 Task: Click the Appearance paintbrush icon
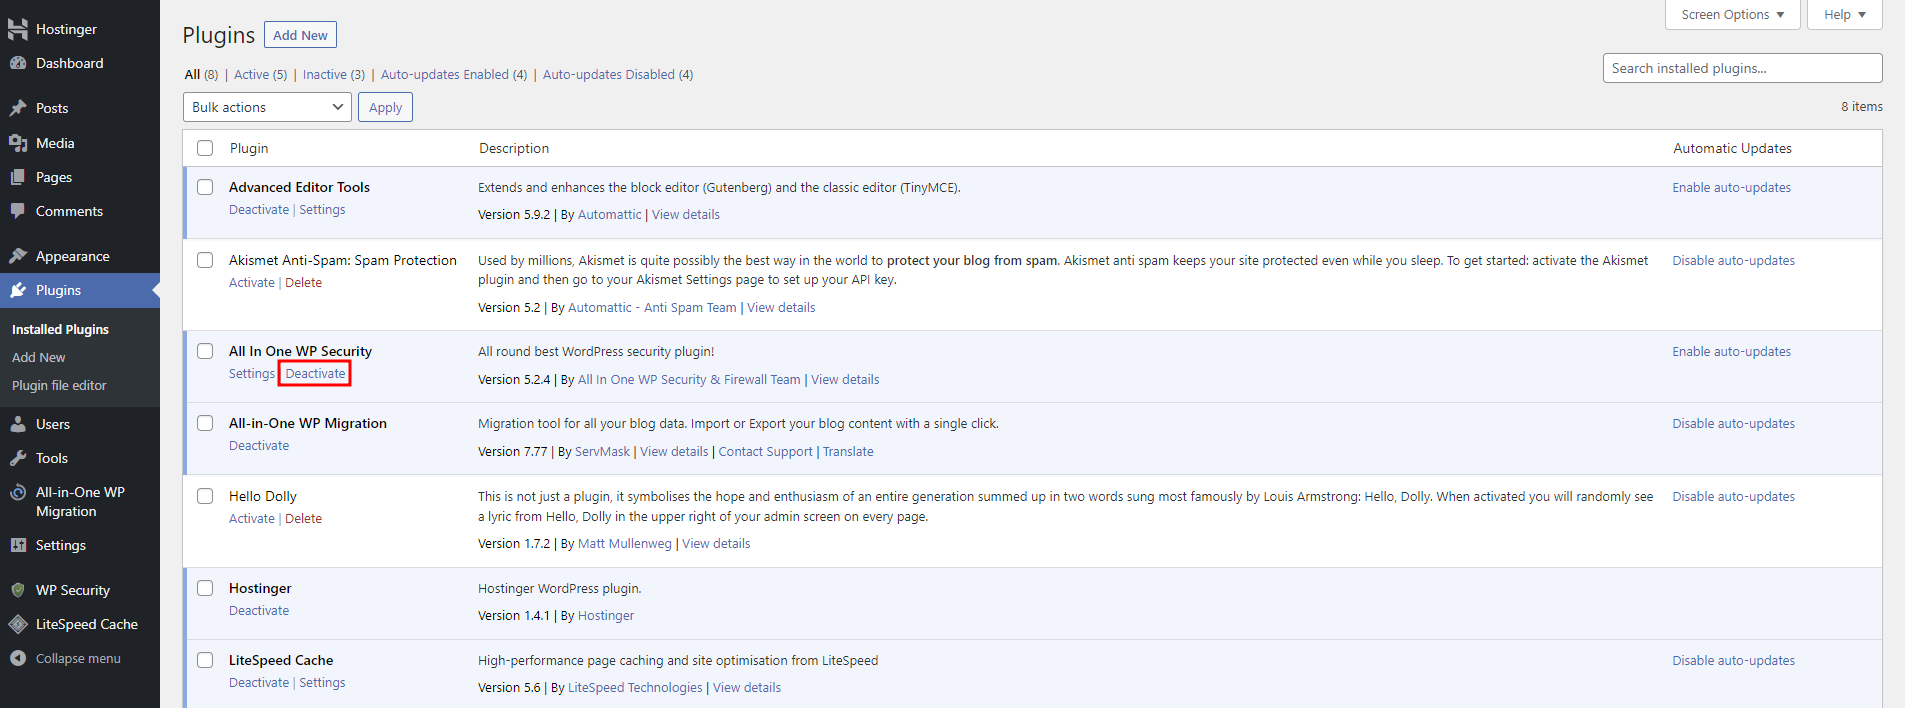18,256
